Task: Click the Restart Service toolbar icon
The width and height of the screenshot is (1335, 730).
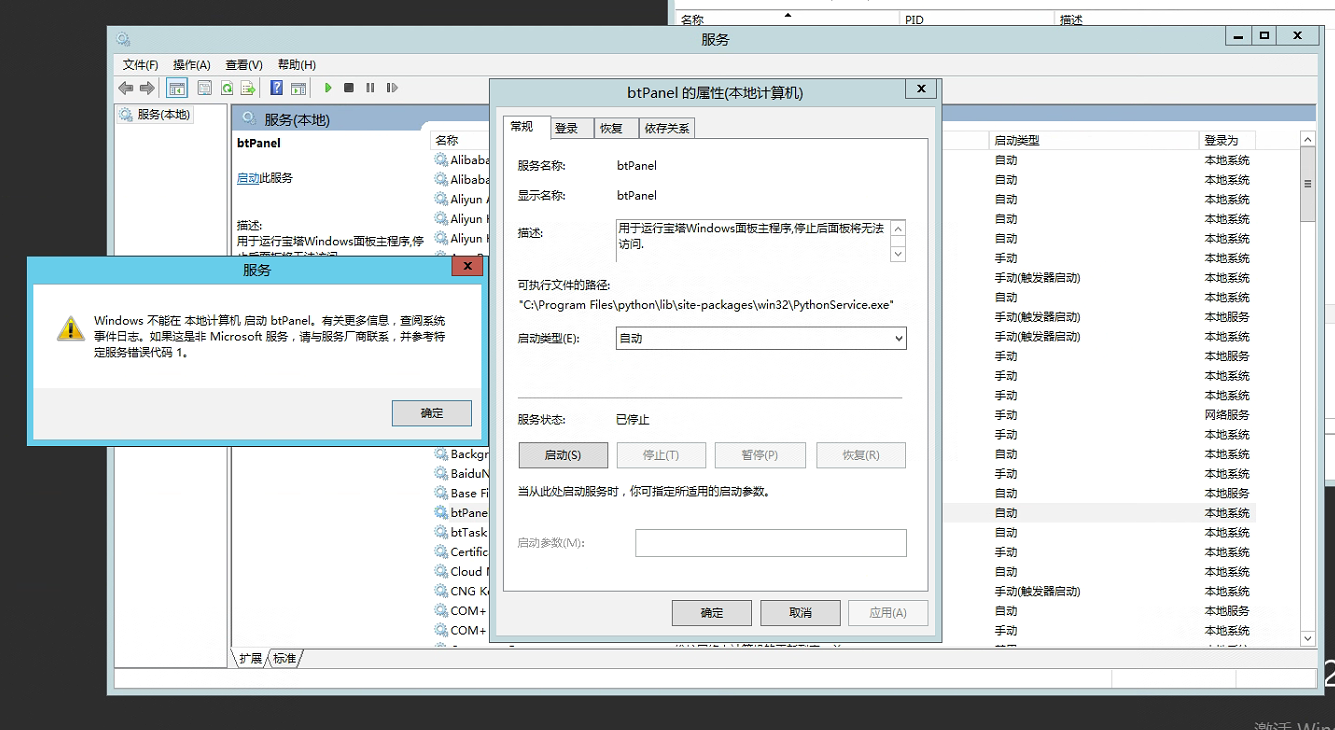Action: click(392, 88)
